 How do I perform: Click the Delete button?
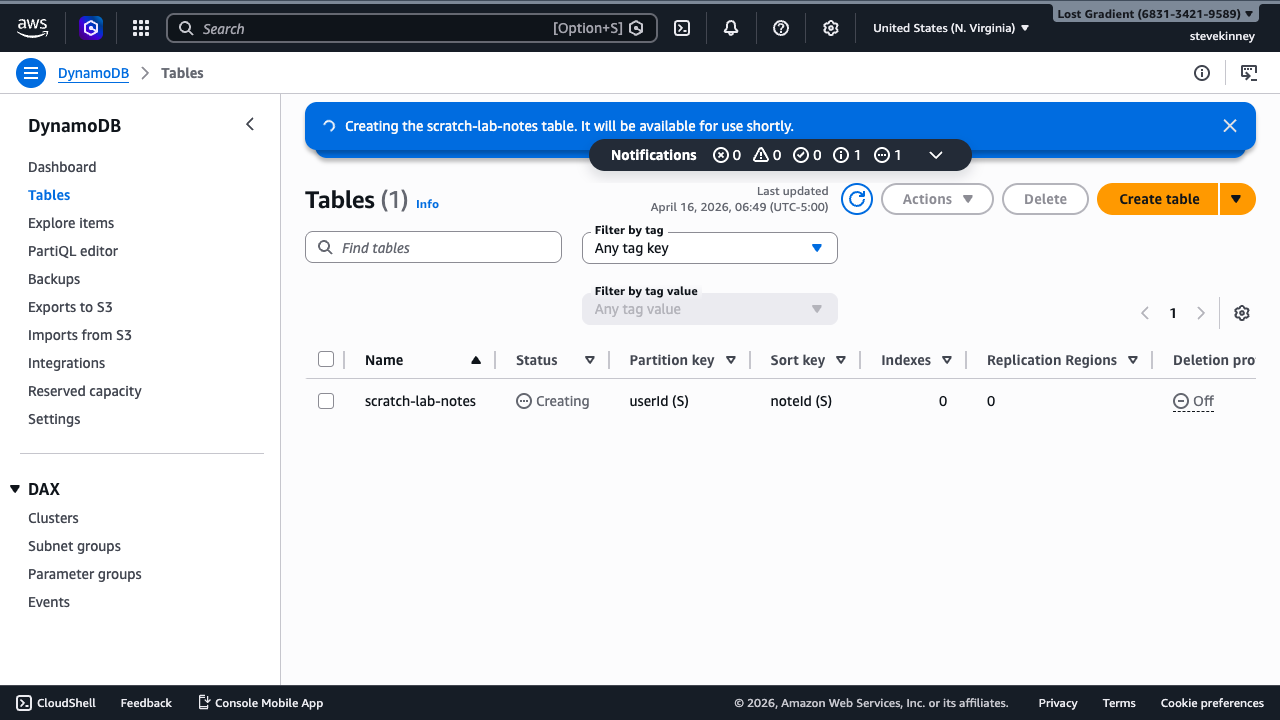tap(1045, 199)
